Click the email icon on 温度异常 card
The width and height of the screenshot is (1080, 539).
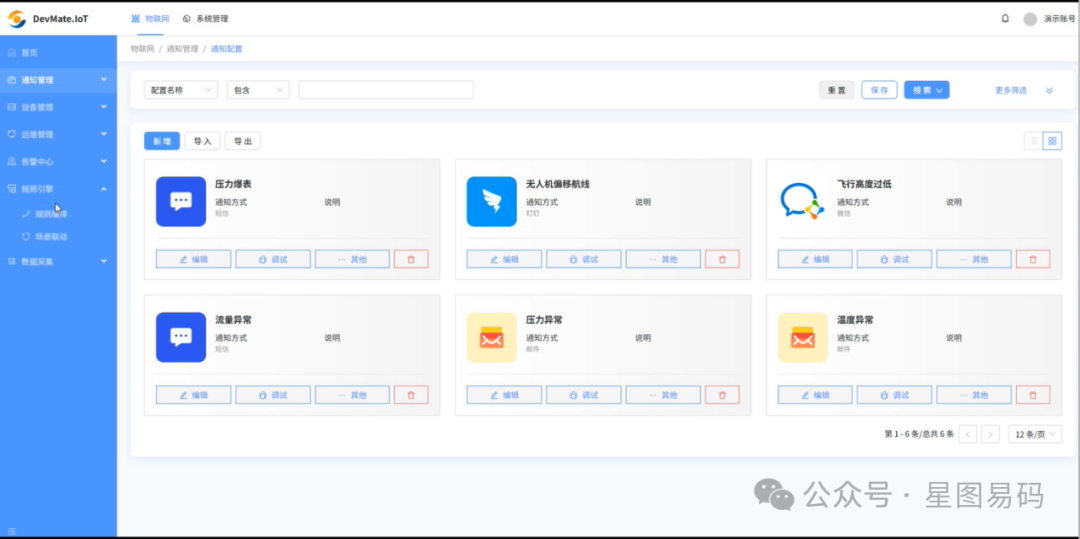coord(802,337)
